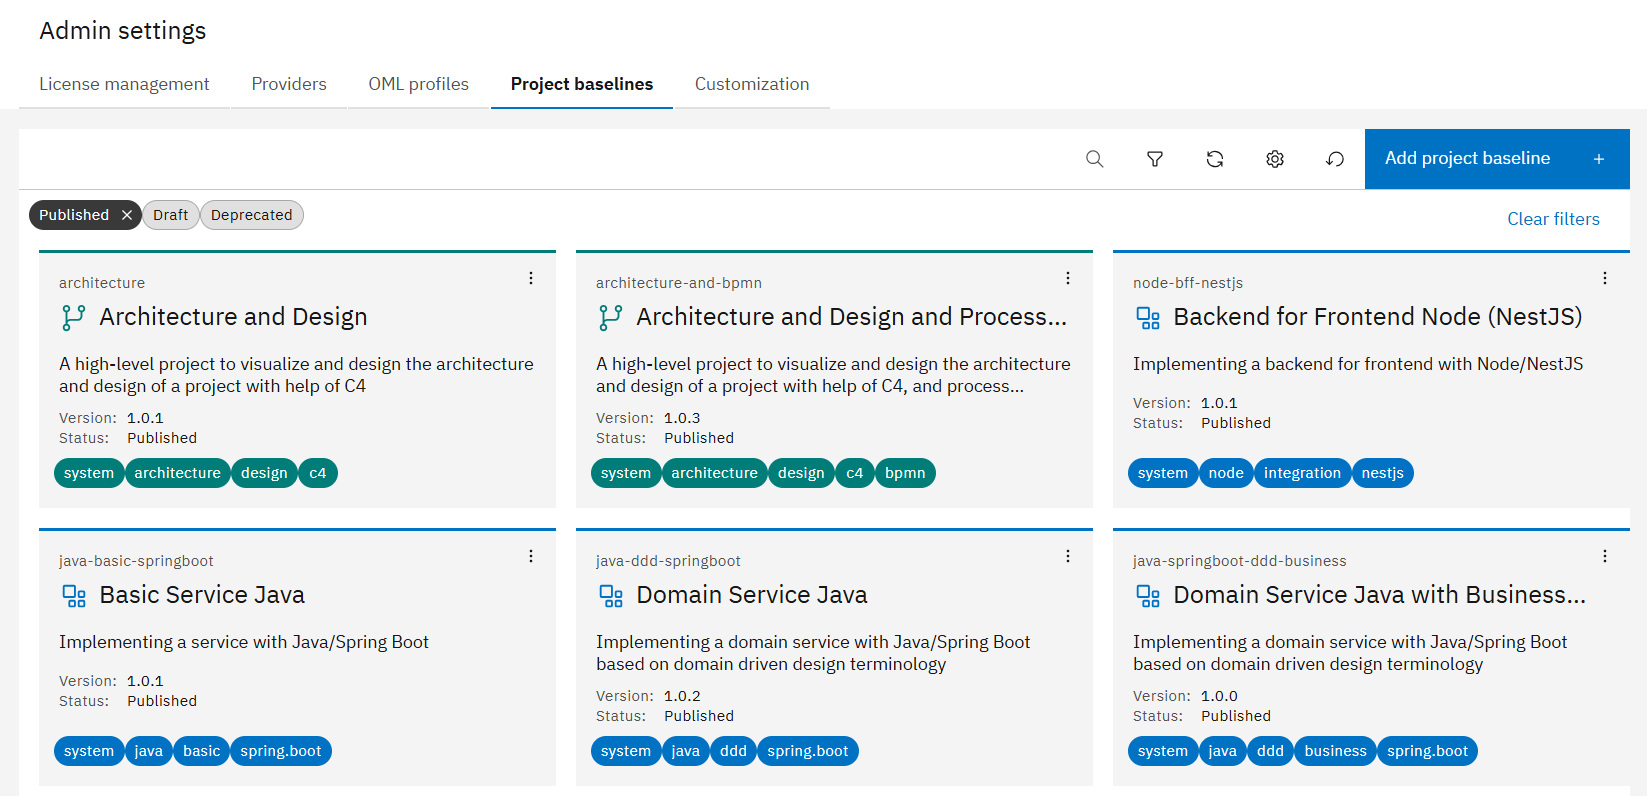Click the java tag on java-springboot-ddd-business card
This screenshot has width=1647, height=796.
click(1222, 751)
